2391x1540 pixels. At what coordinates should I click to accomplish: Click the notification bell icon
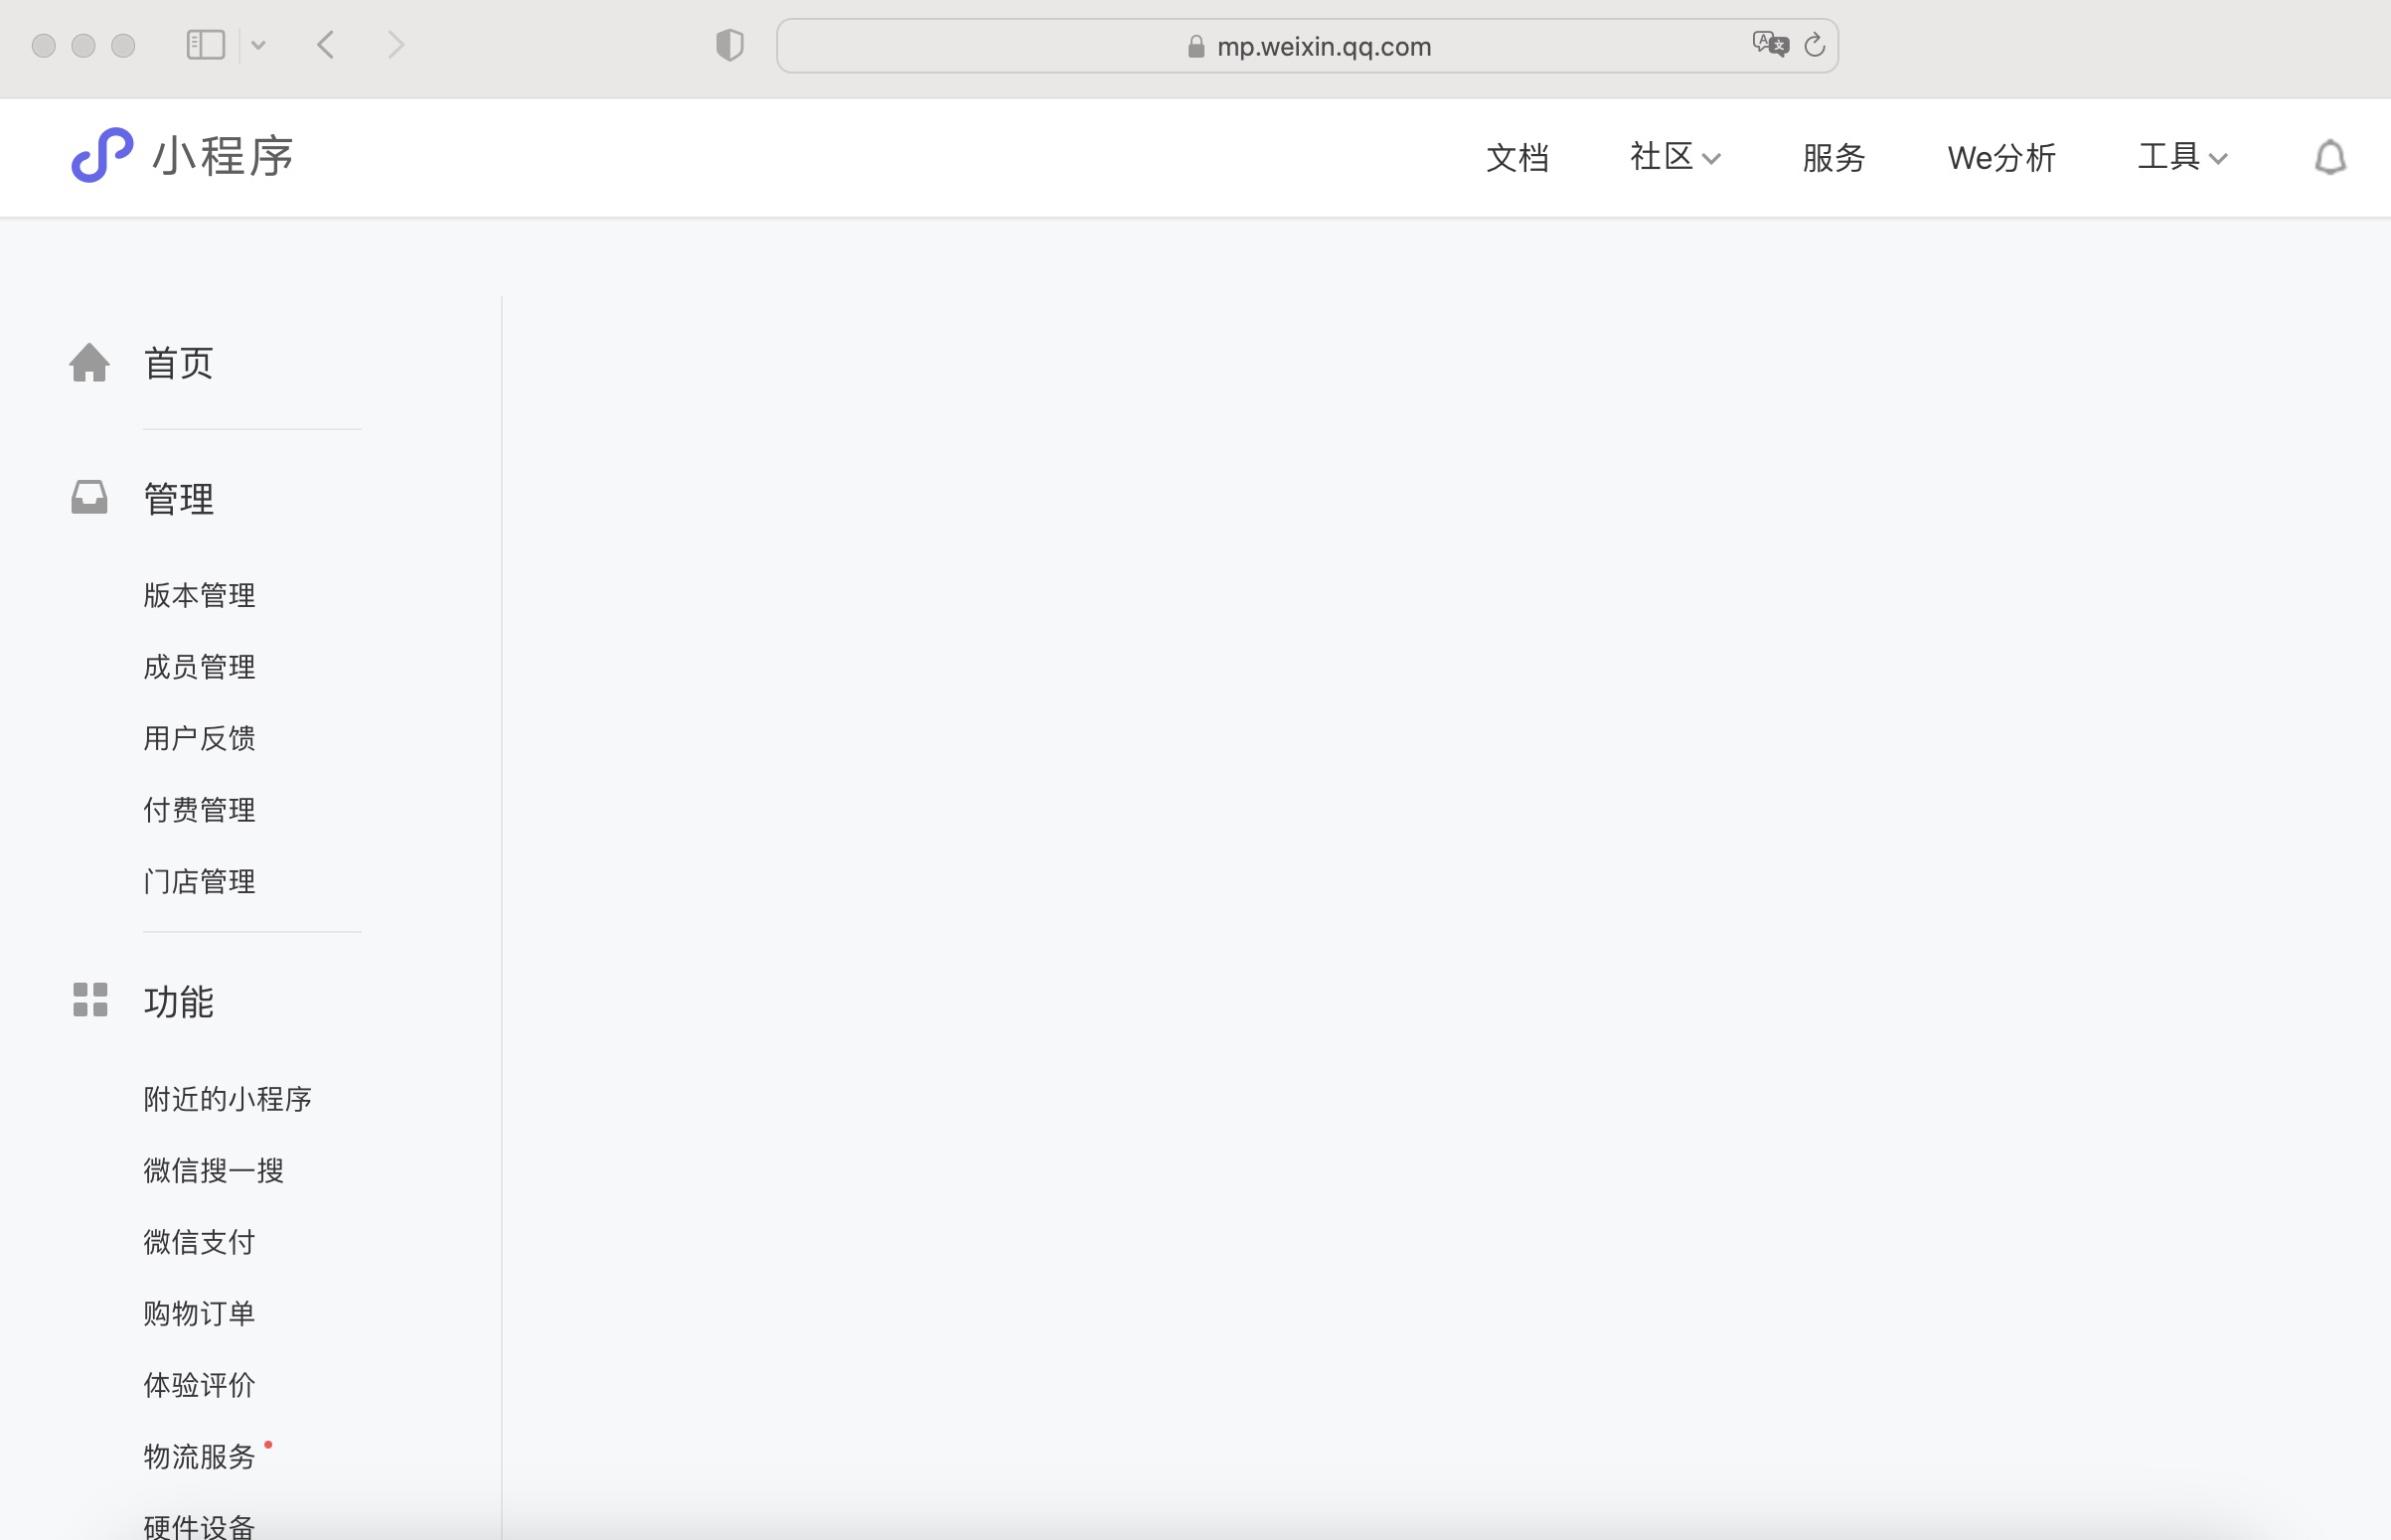coord(2329,157)
